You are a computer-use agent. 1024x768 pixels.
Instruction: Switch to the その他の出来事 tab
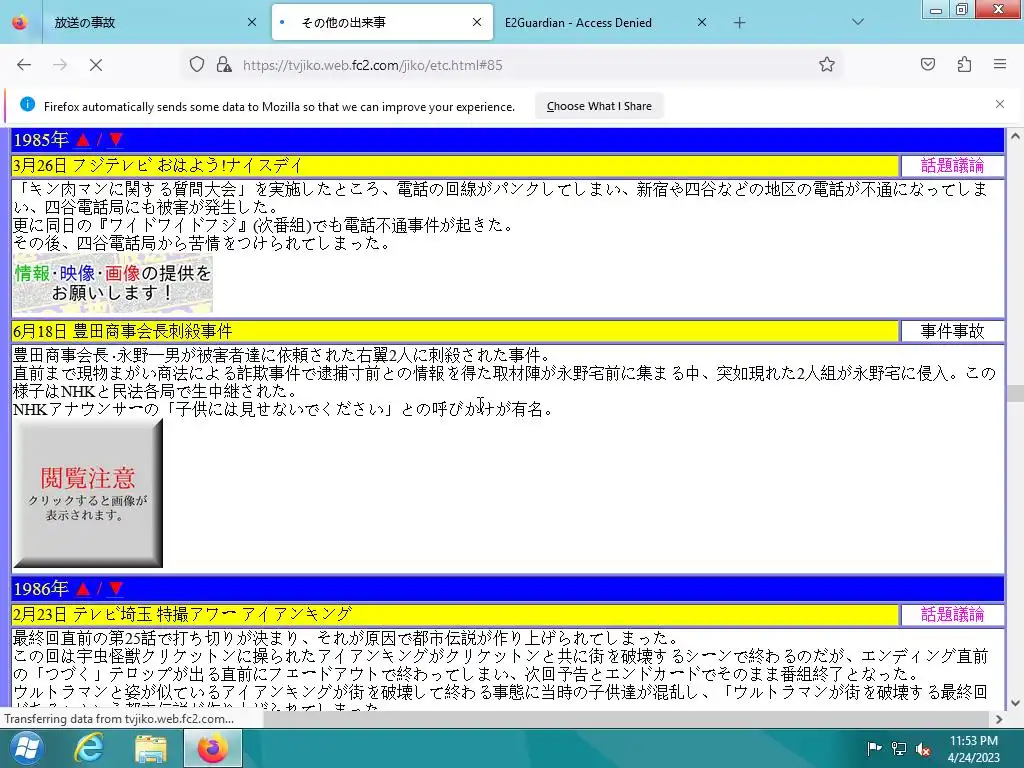tap(382, 23)
